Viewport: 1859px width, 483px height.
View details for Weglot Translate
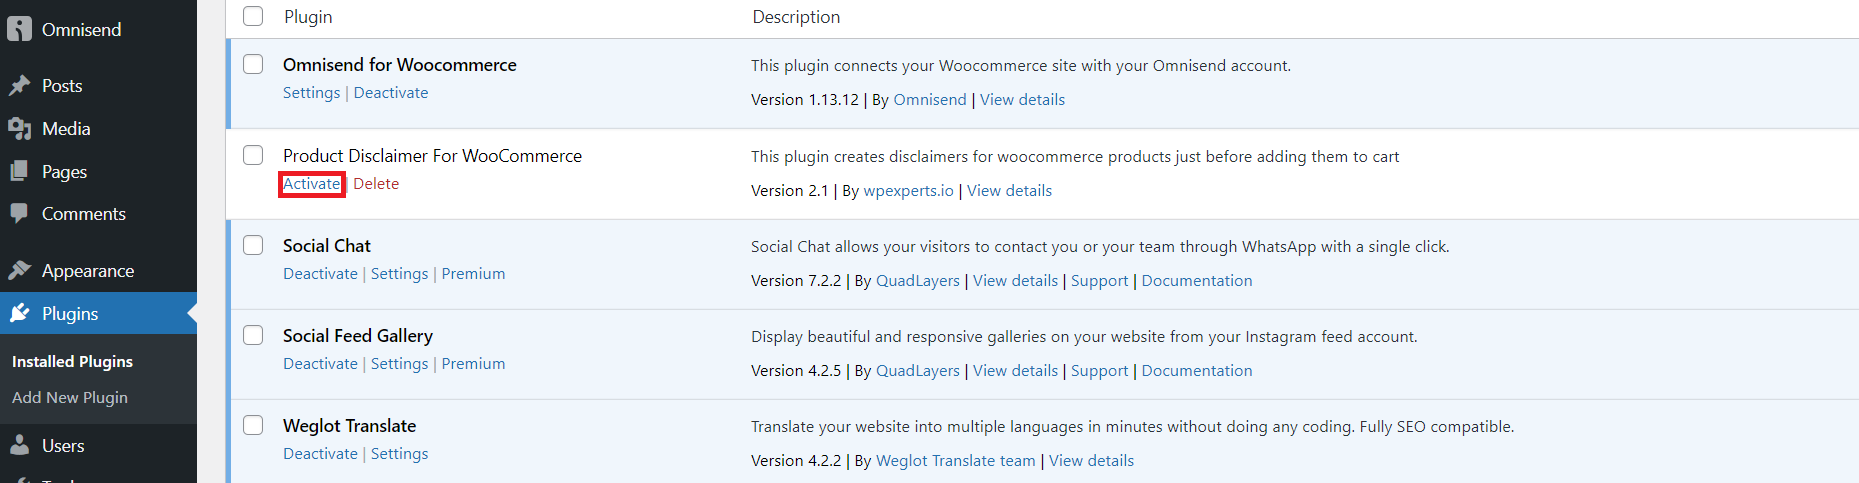1091,461
